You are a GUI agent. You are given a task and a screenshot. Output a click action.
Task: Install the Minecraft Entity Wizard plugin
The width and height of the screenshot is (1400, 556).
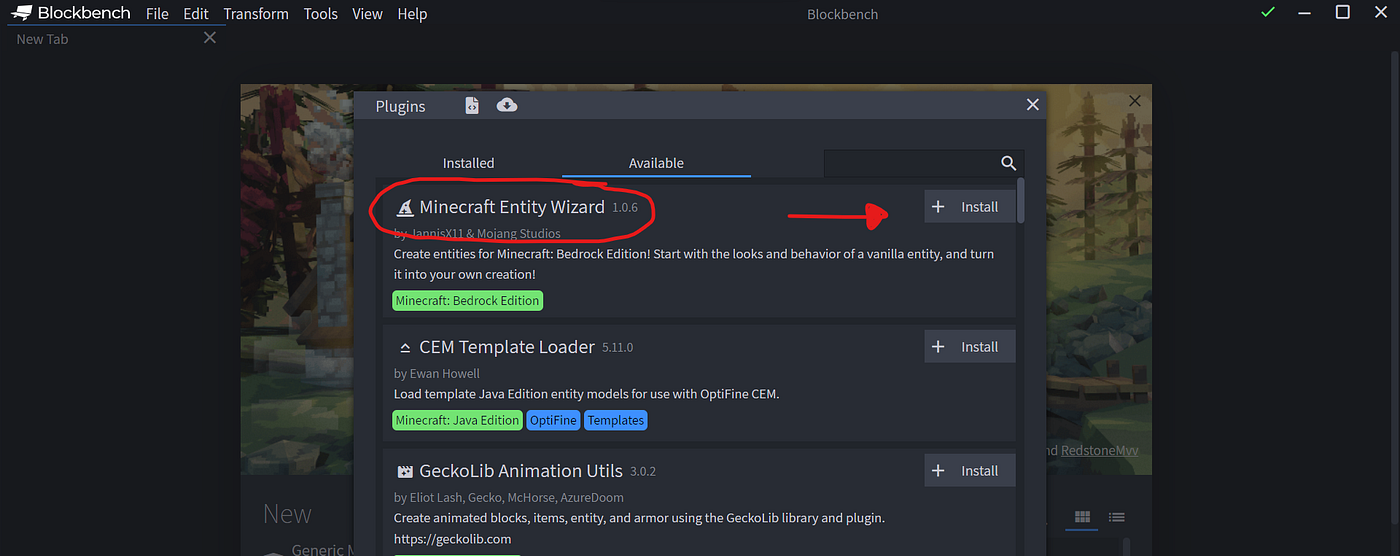[x=968, y=207]
